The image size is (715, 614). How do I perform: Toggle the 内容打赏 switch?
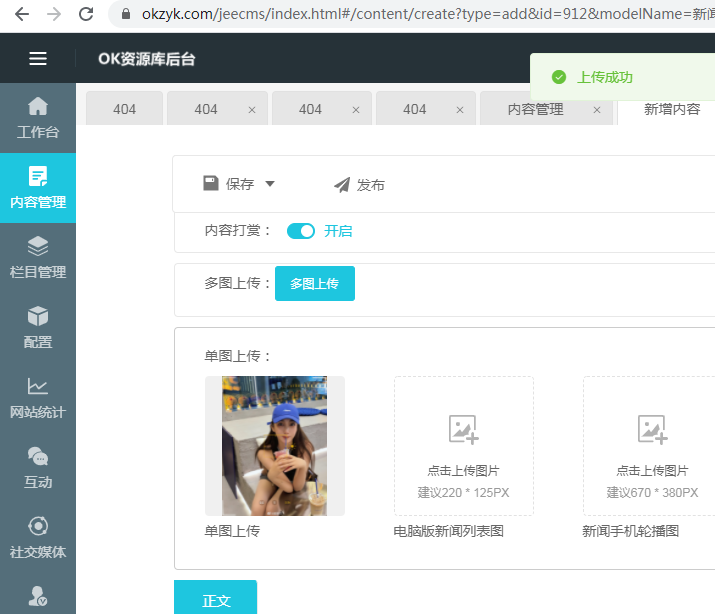pyautogui.click(x=301, y=231)
